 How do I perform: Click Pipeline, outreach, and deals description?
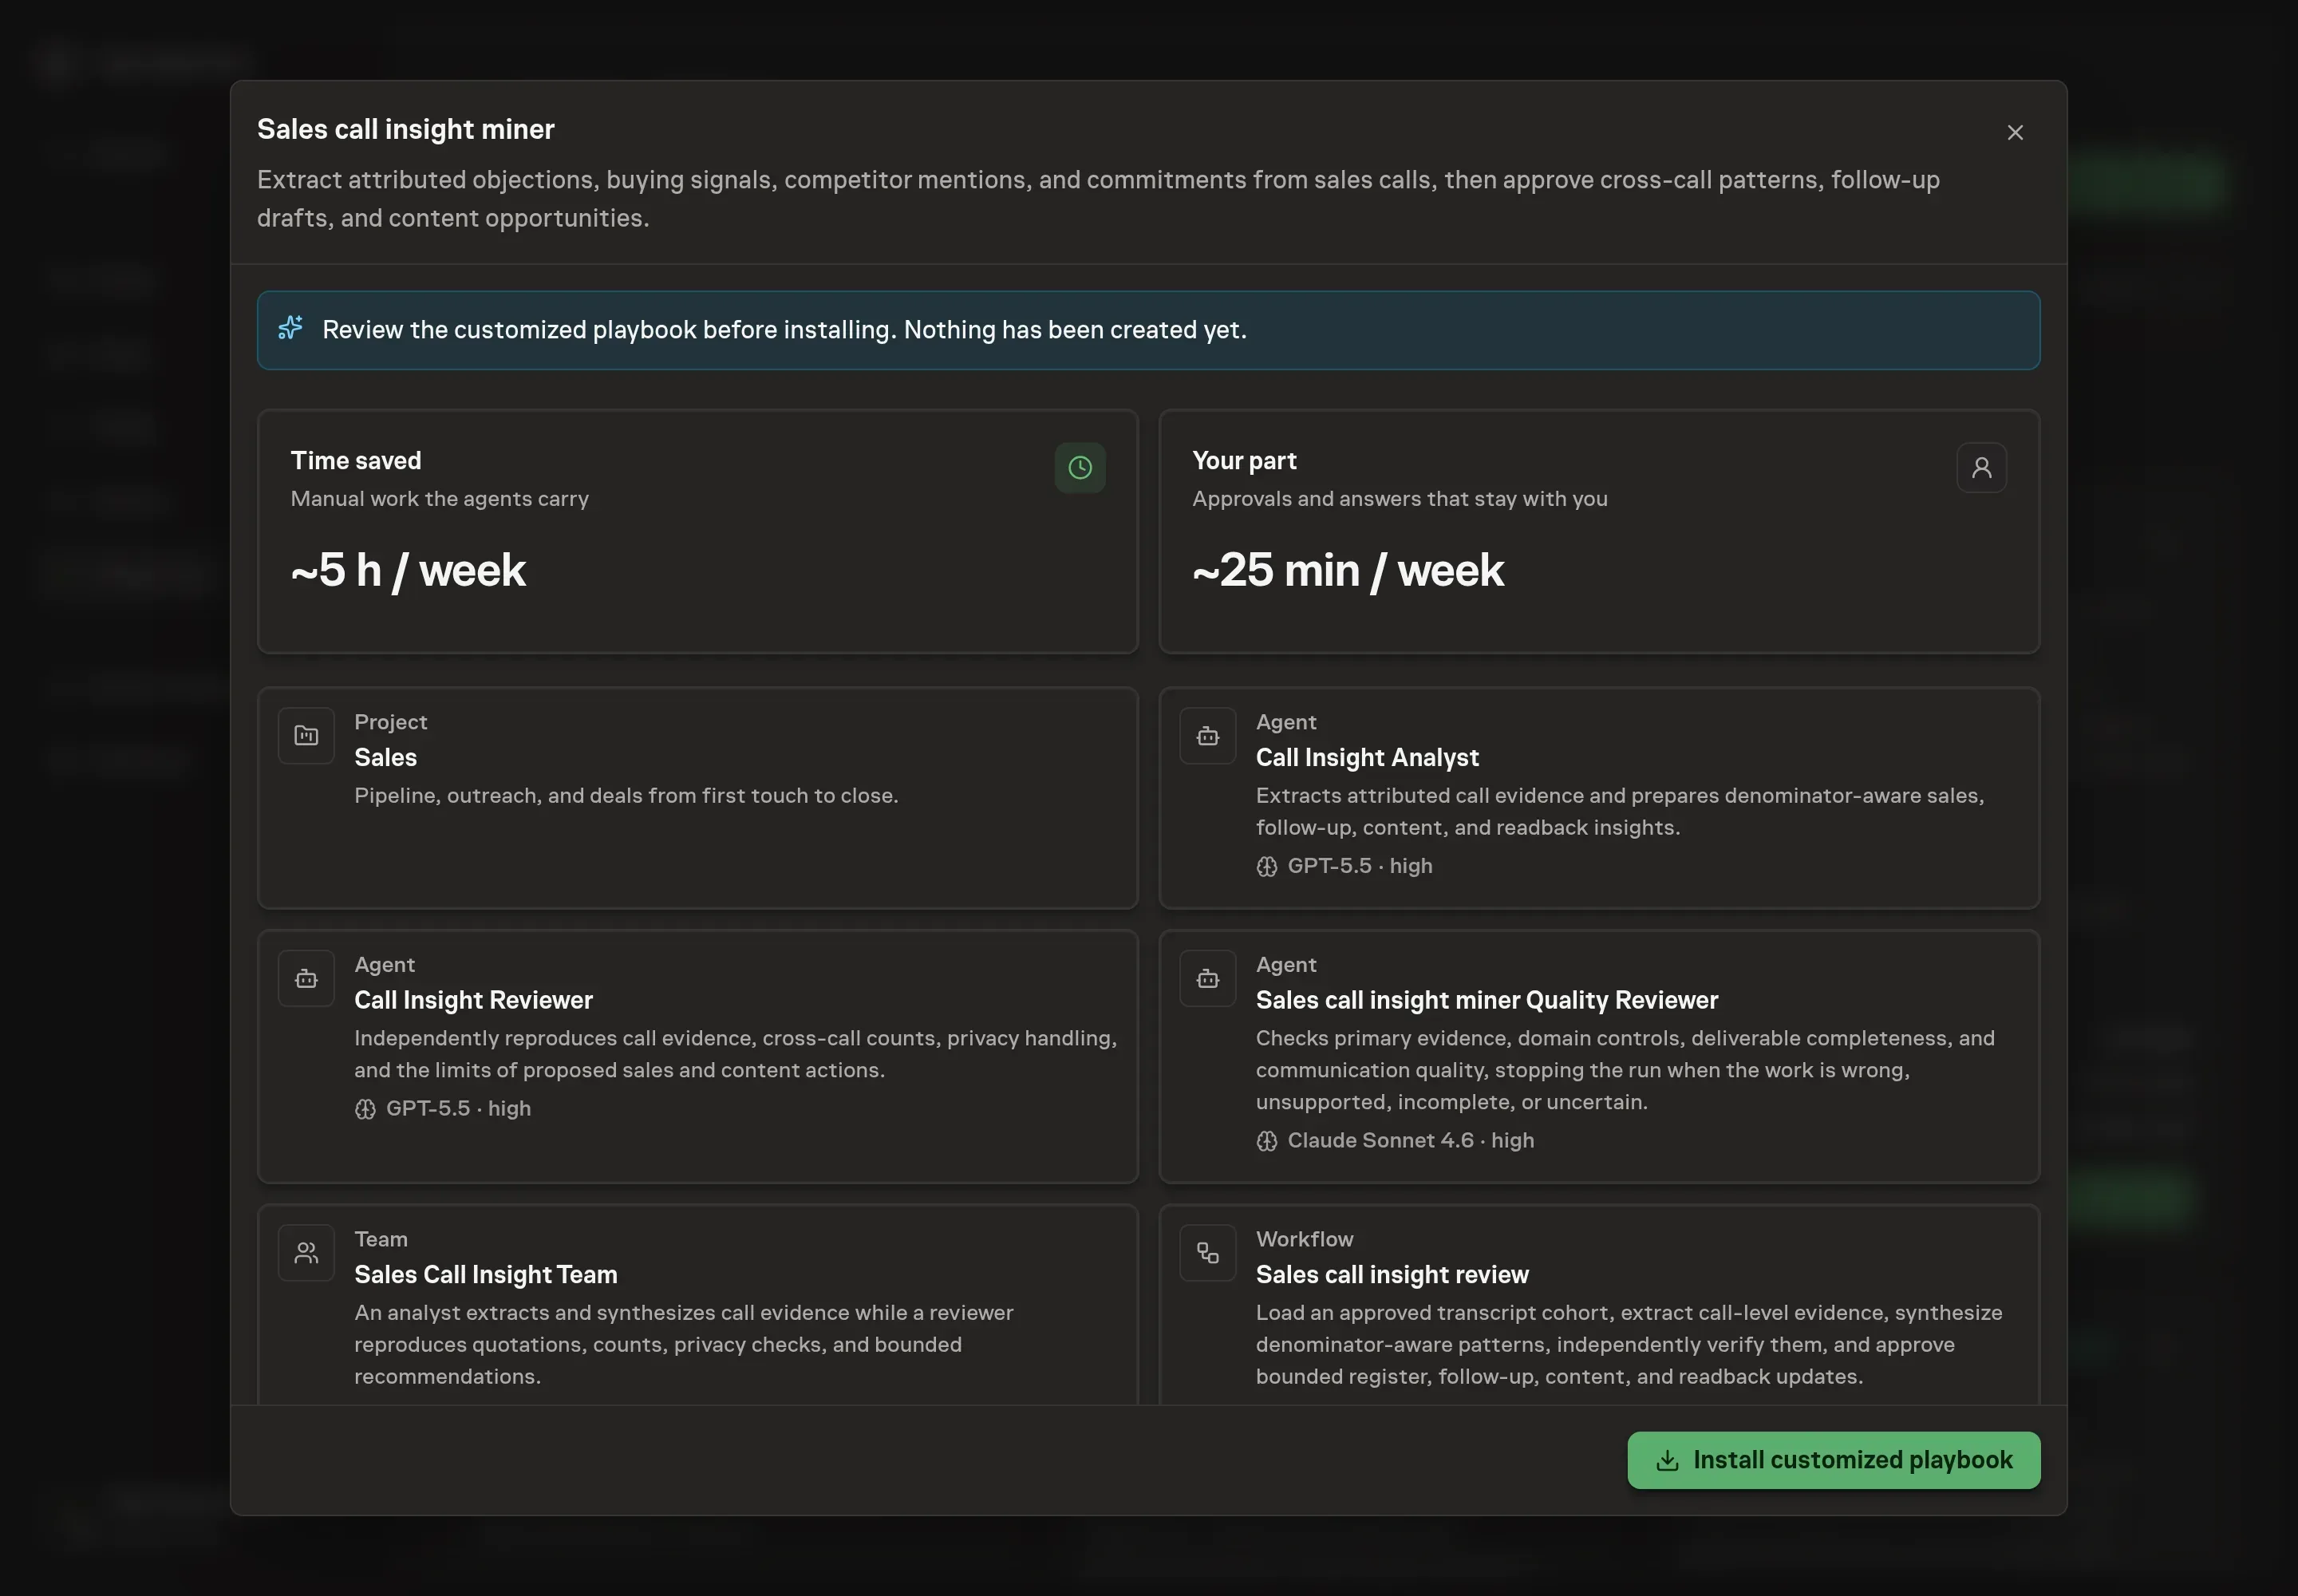pyautogui.click(x=626, y=795)
